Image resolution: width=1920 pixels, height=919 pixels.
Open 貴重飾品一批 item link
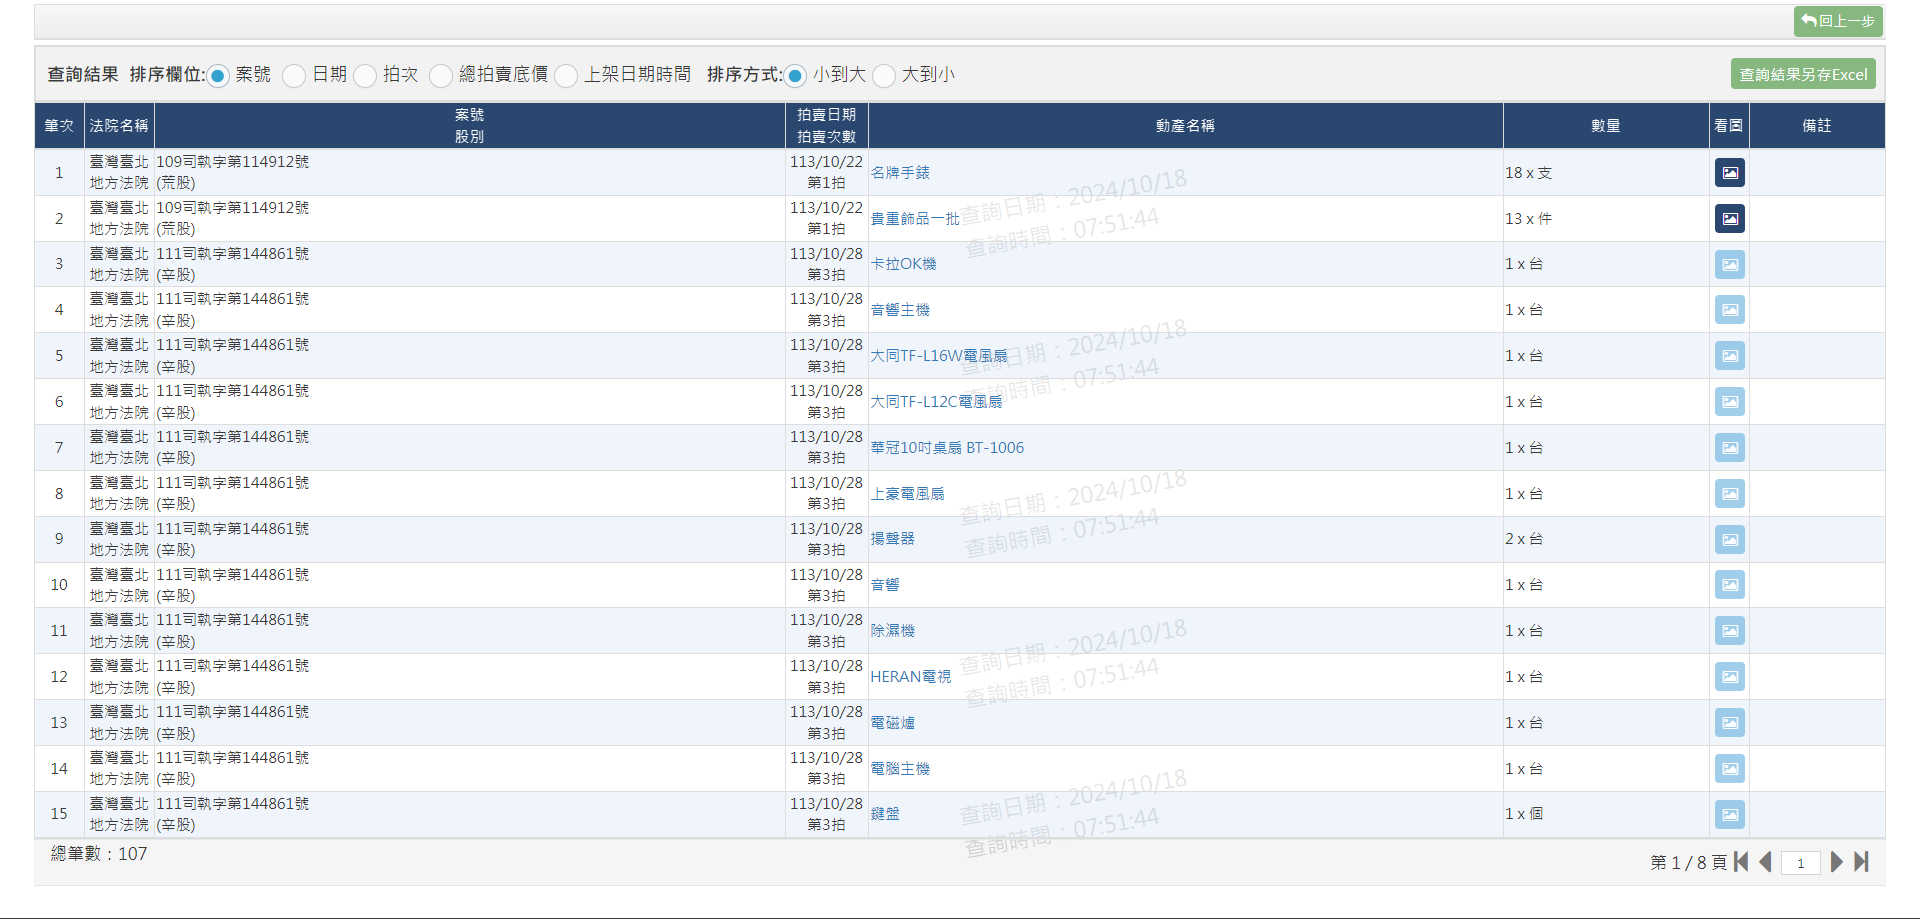click(x=915, y=218)
